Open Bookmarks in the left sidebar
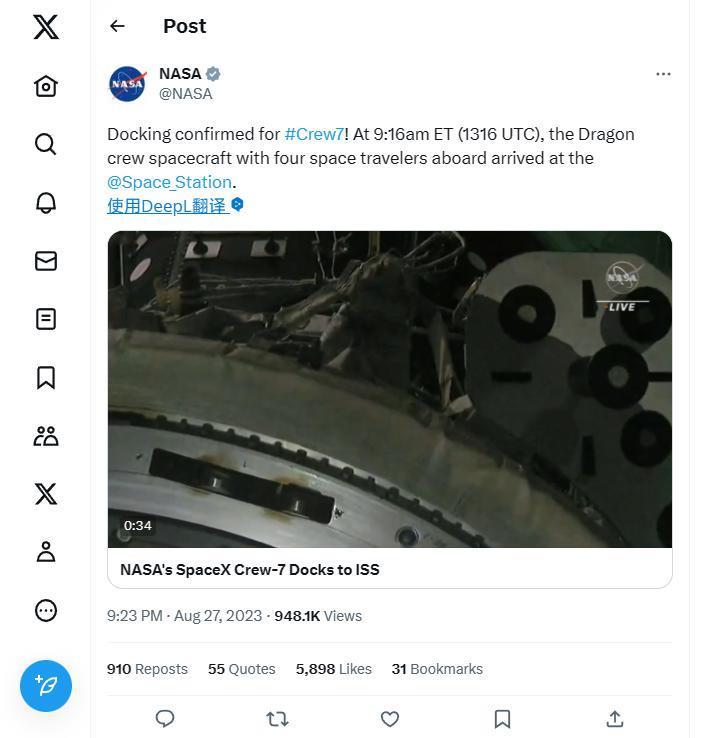717x738 pixels. [46, 377]
